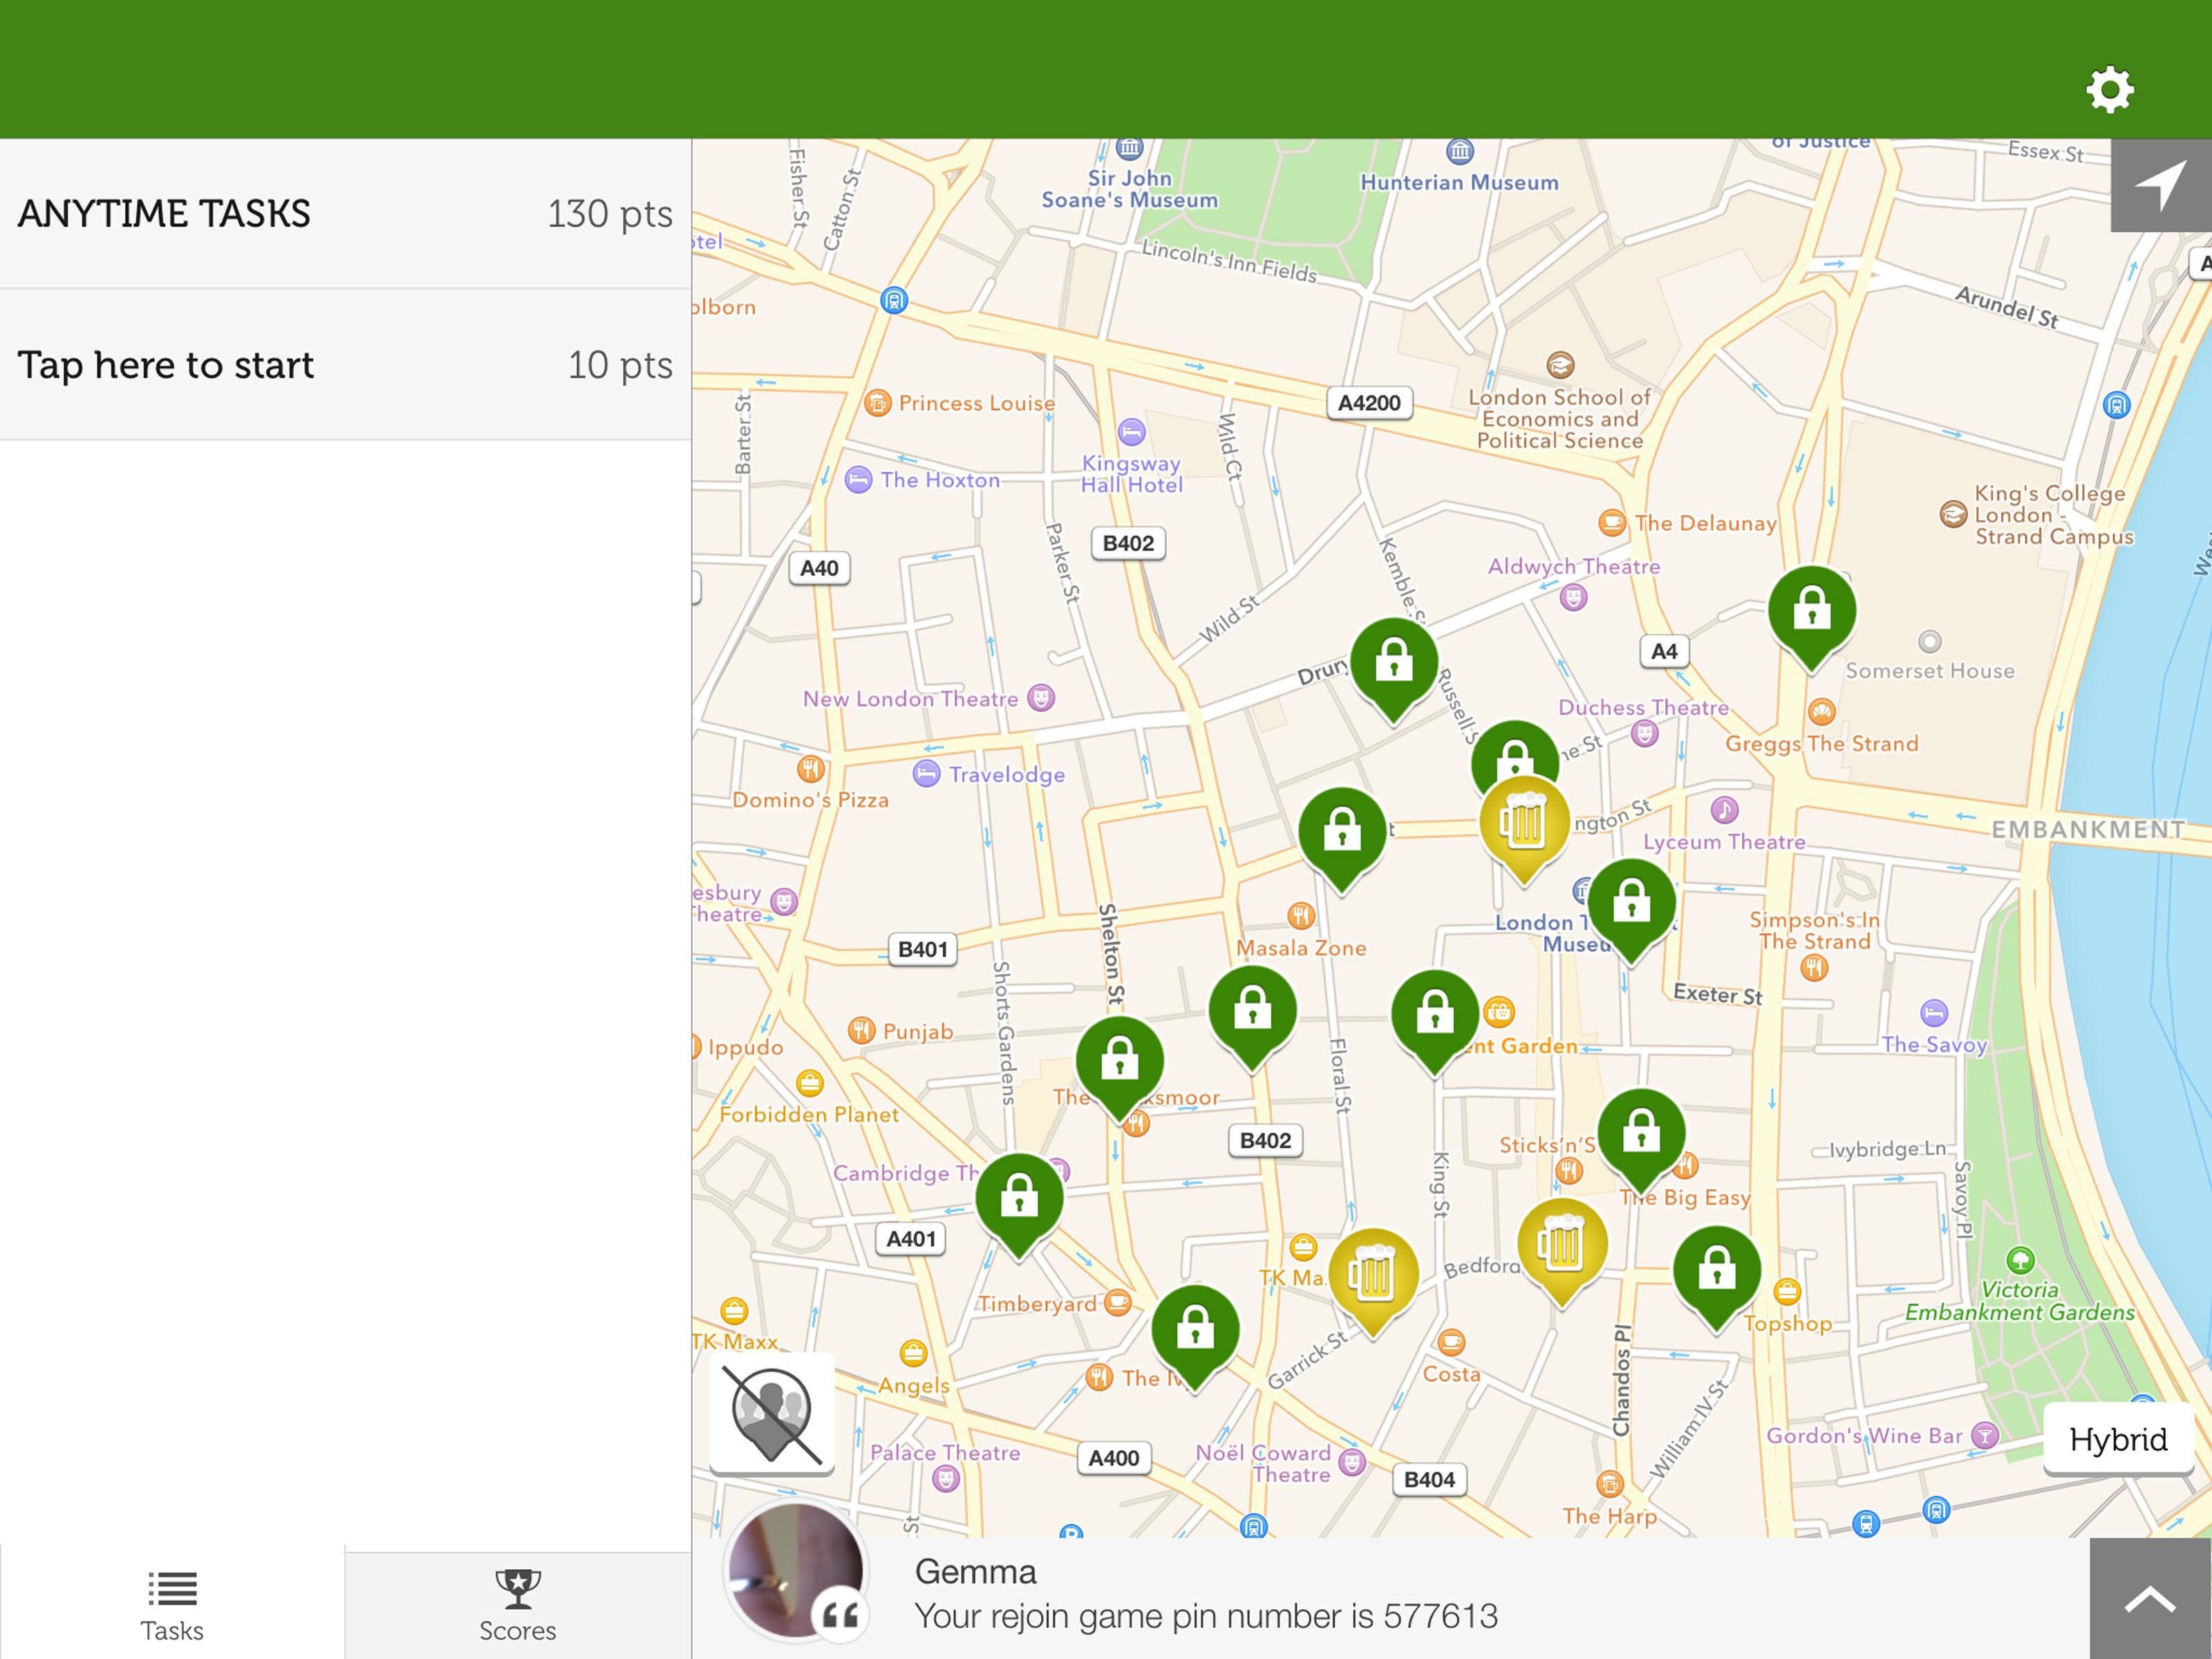Read Gemma's rejoin pin message
This screenshot has height=1659, width=2212.
click(1205, 1616)
